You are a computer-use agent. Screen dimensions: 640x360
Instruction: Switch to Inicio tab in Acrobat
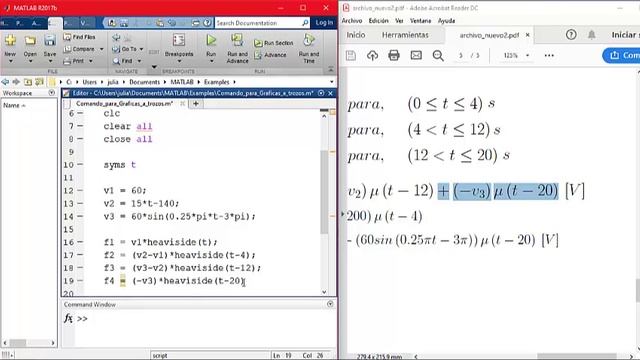click(x=356, y=35)
